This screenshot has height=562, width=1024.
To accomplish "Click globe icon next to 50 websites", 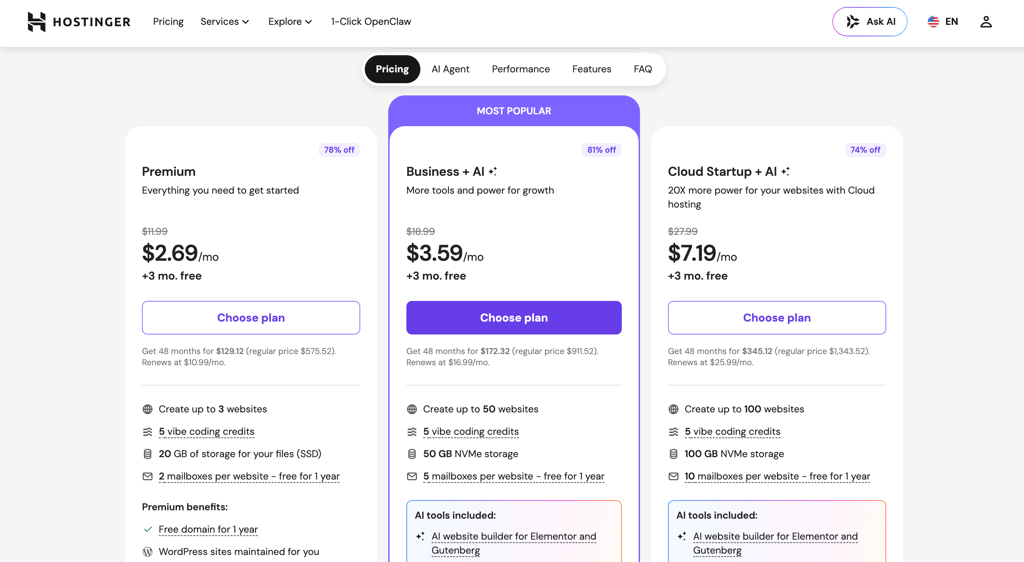I will click(412, 409).
